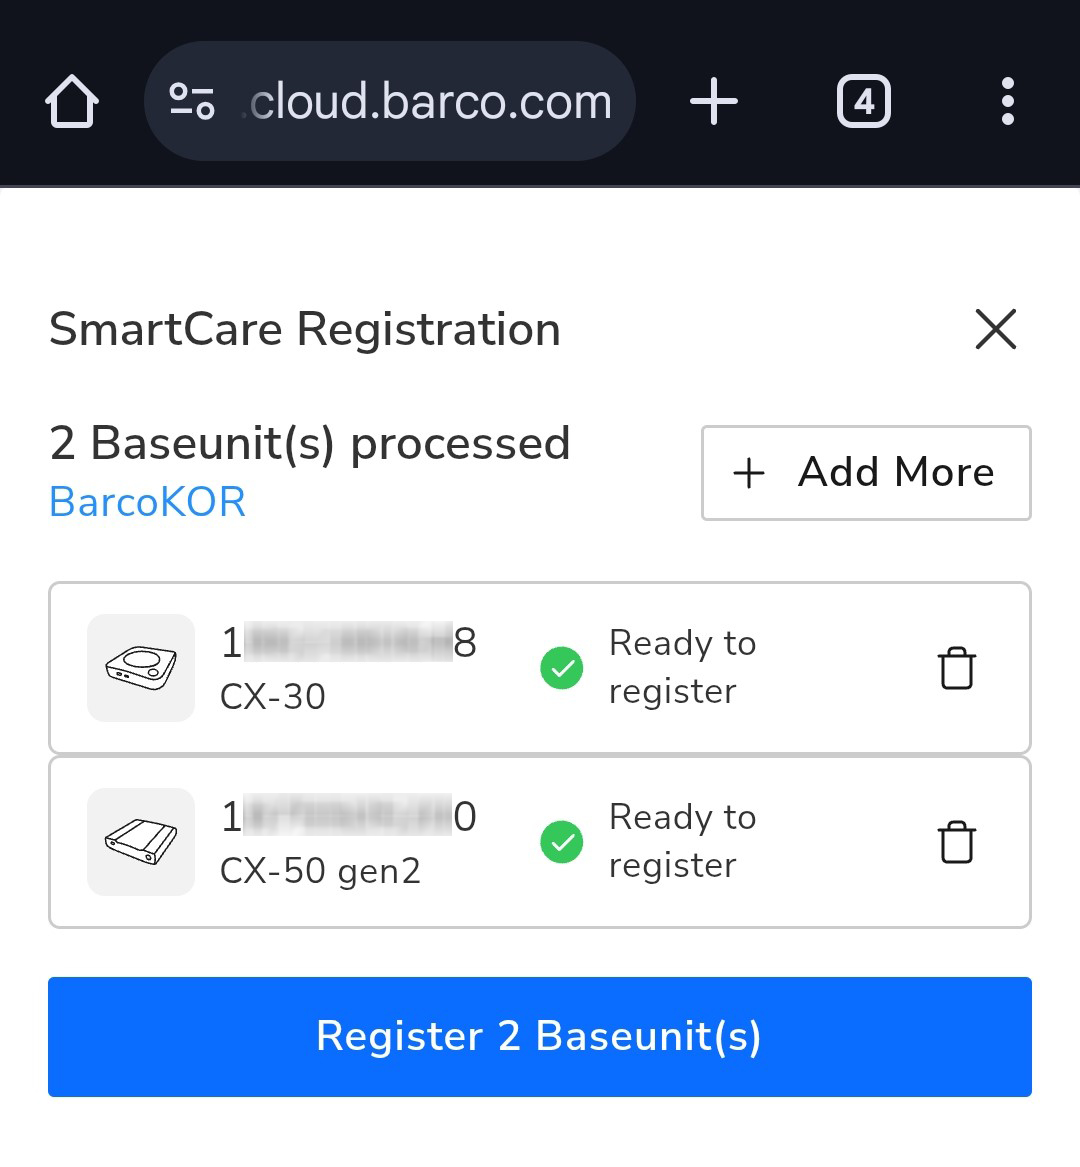
Task: Click the CX-30 device thumbnail
Action: (141, 668)
